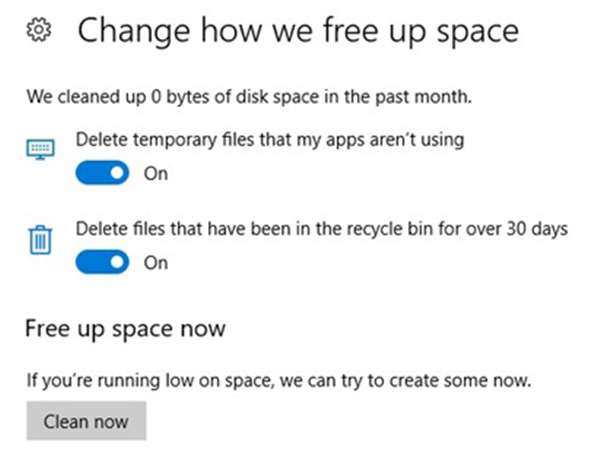The height and width of the screenshot is (450, 600).
Task: Click the 'over 30 days' text in the recycle bin option
Action: pos(522,229)
